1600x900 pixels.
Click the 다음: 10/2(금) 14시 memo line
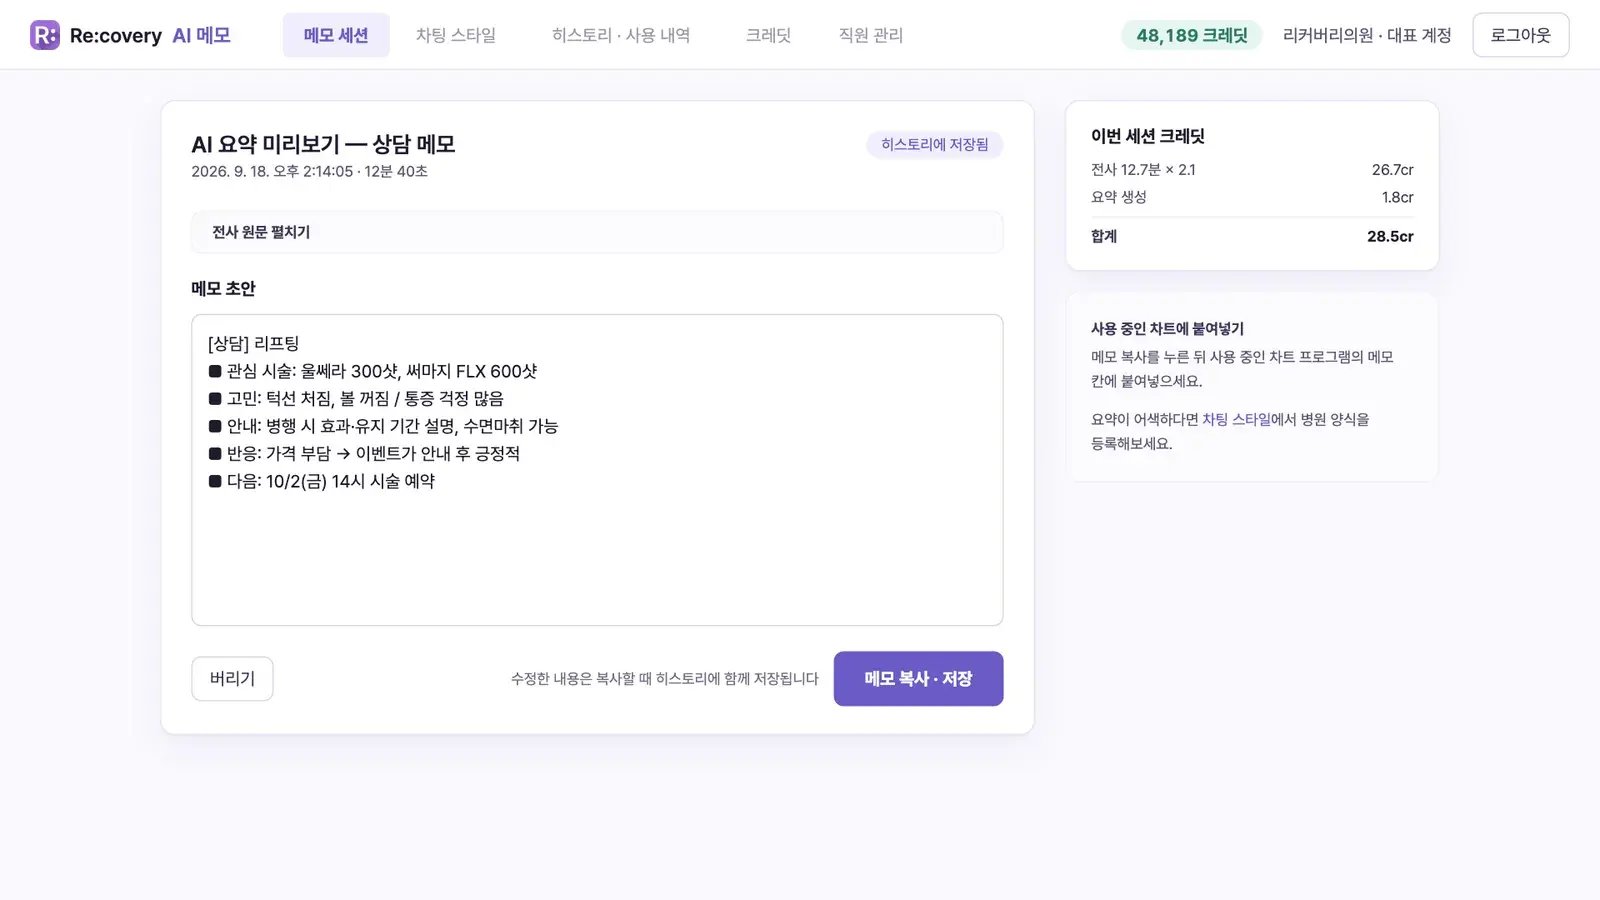point(322,481)
